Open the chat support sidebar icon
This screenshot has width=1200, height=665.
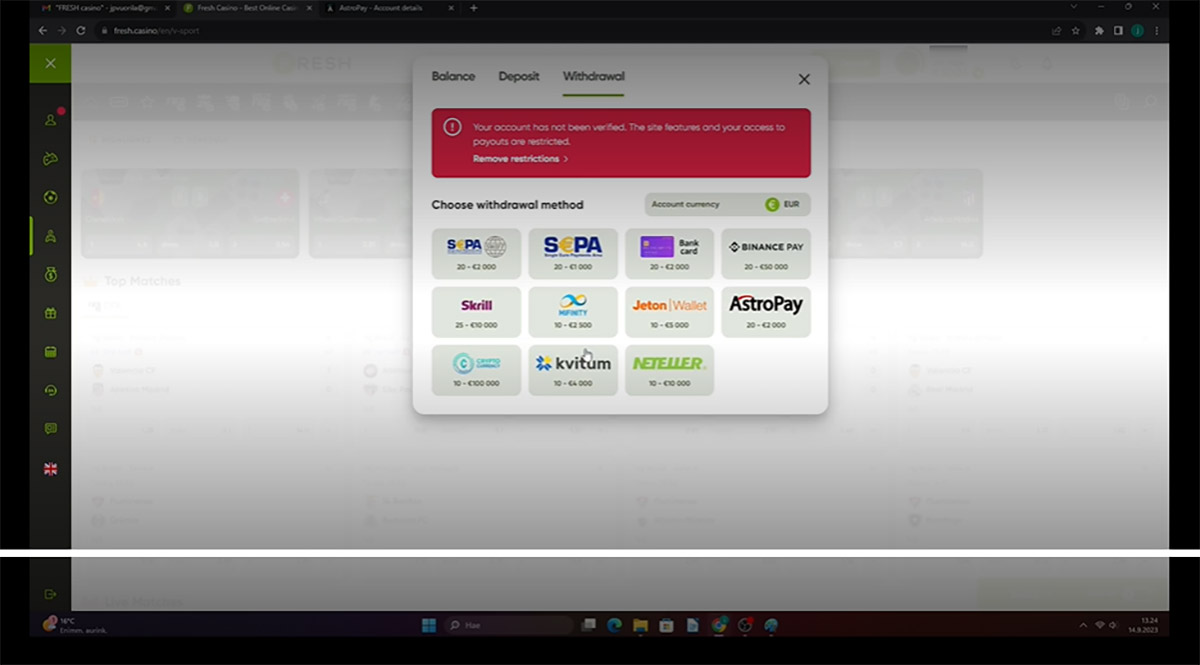pyautogui.click(x=50, y=429)
